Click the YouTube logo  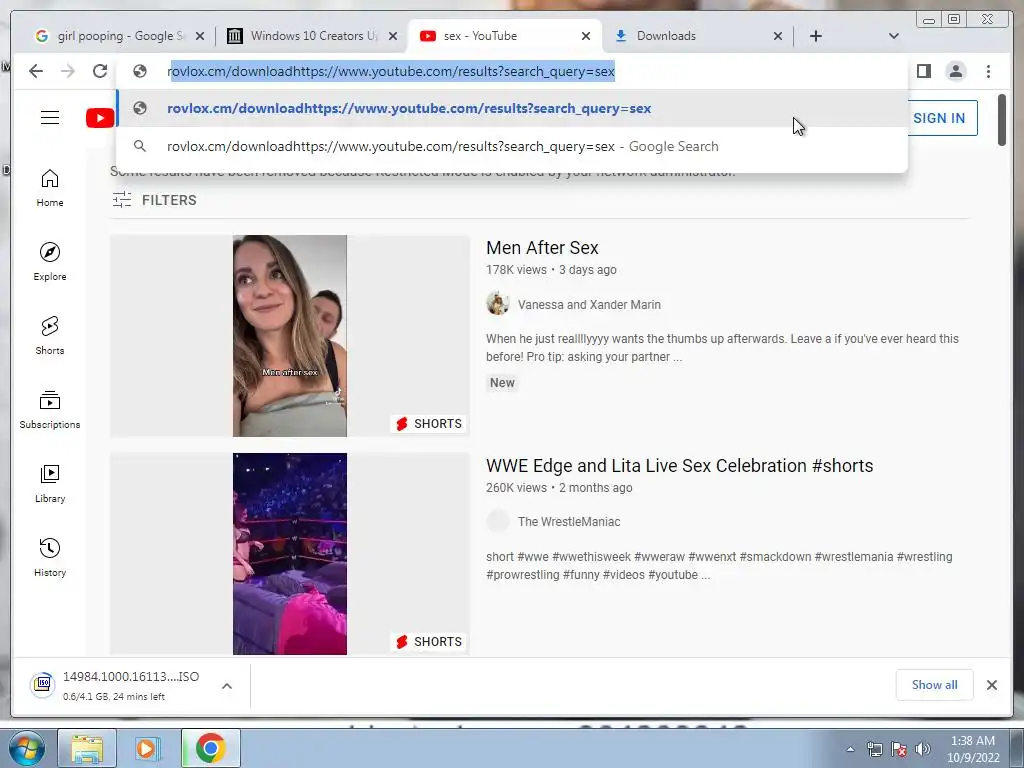(x=100, y=118)
